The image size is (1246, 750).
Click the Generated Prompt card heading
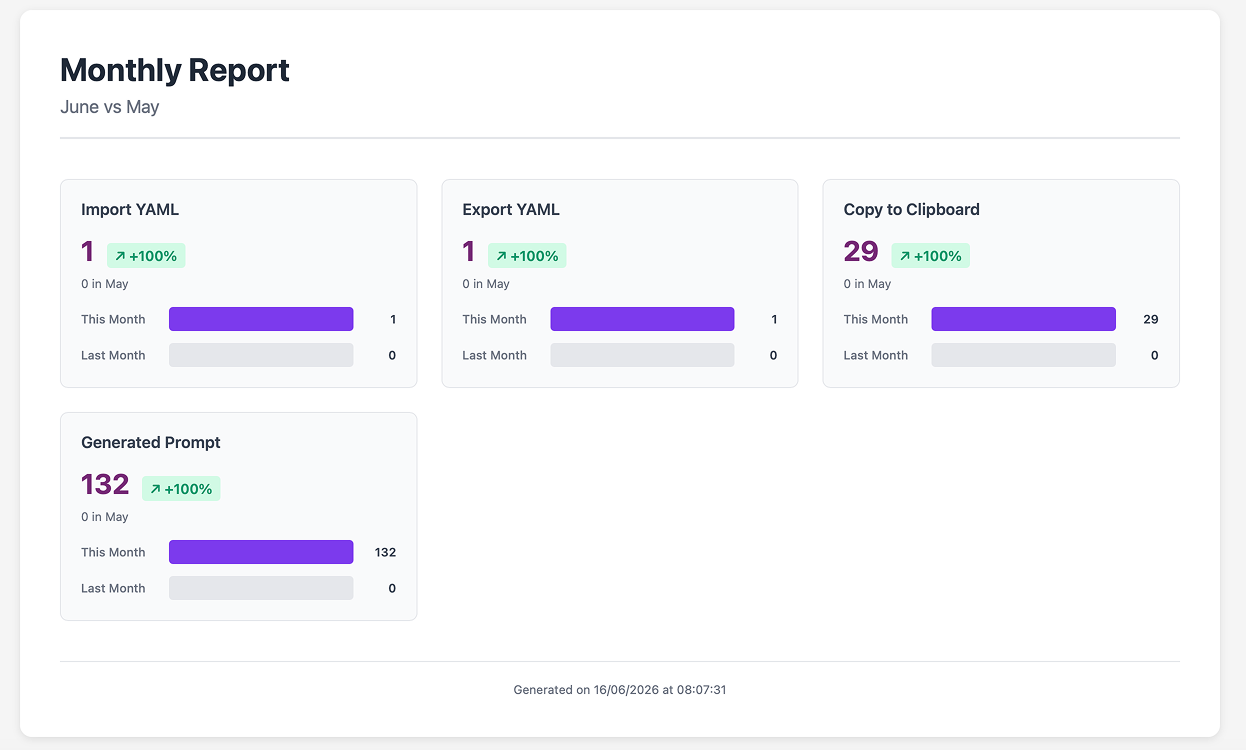pyautogui.click(x=151, y=443)
